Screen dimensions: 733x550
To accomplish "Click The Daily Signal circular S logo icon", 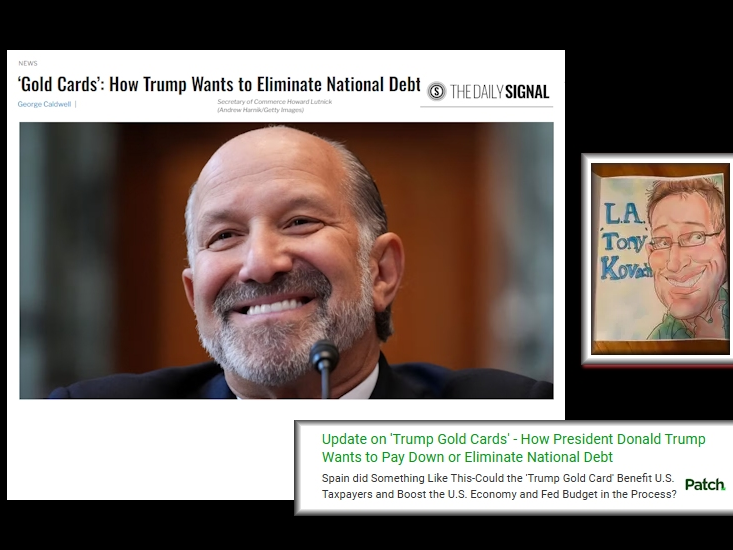I will point(436,91).
